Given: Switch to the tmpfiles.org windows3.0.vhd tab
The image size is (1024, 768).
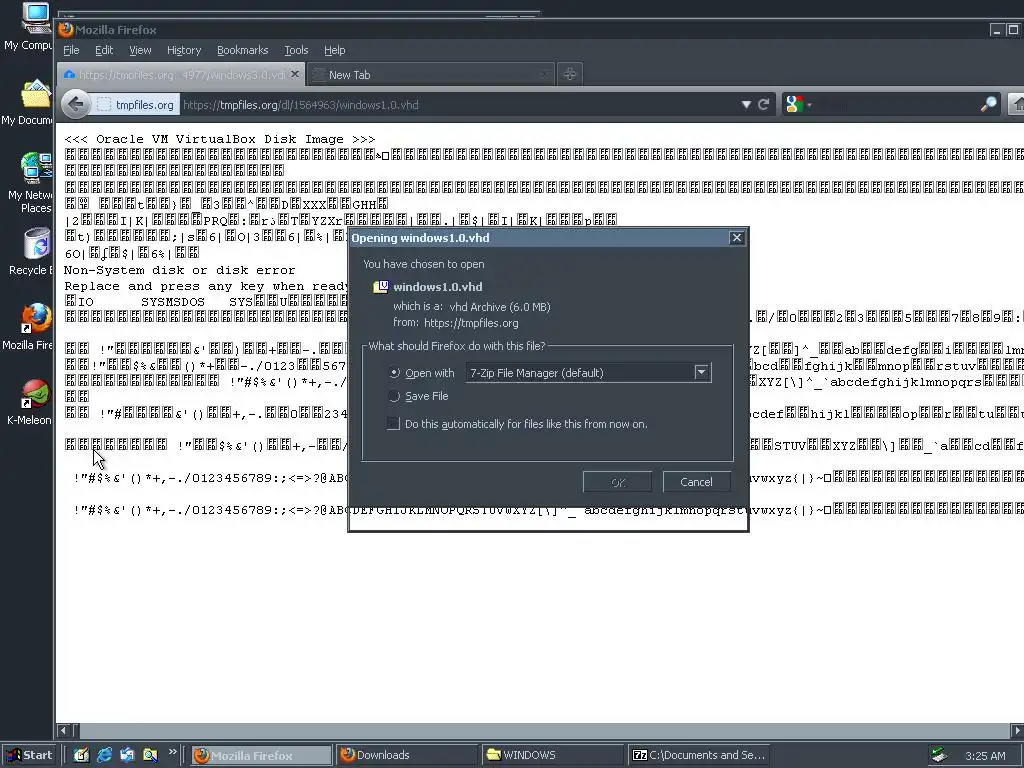Looking at the screenshot, I should point(180,74).
